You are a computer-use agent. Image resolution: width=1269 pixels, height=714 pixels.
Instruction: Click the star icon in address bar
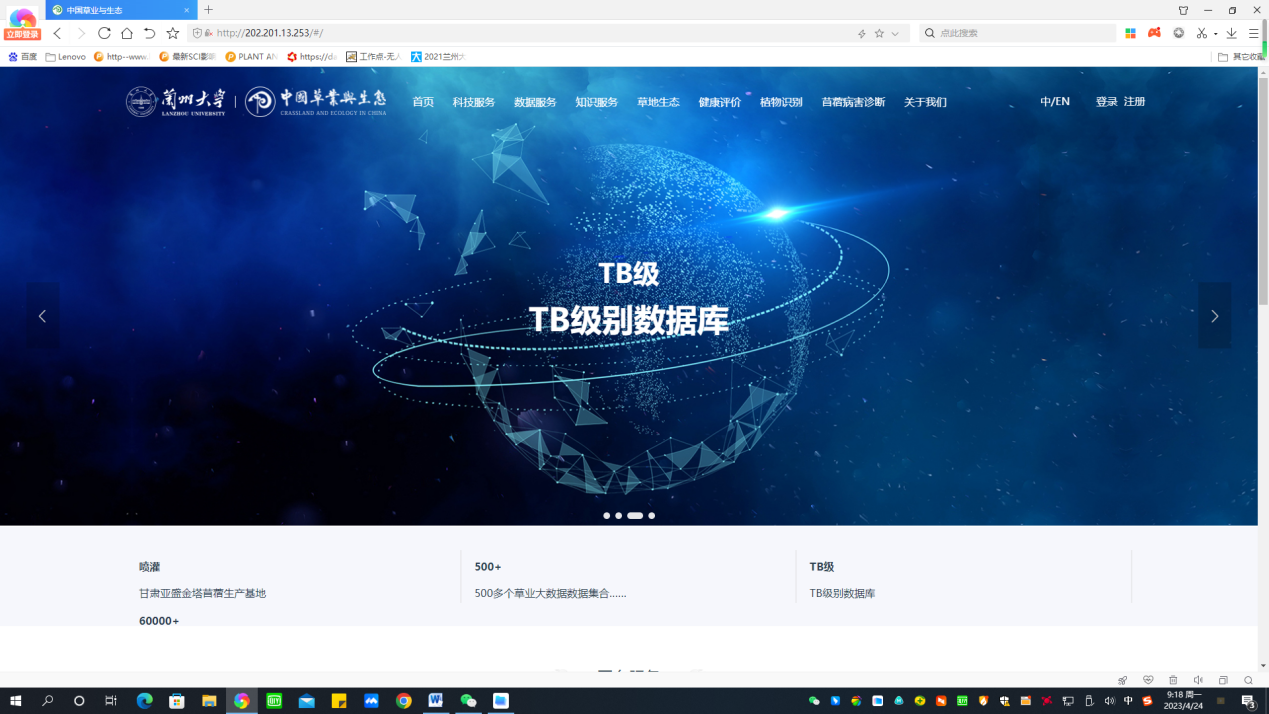879,33
